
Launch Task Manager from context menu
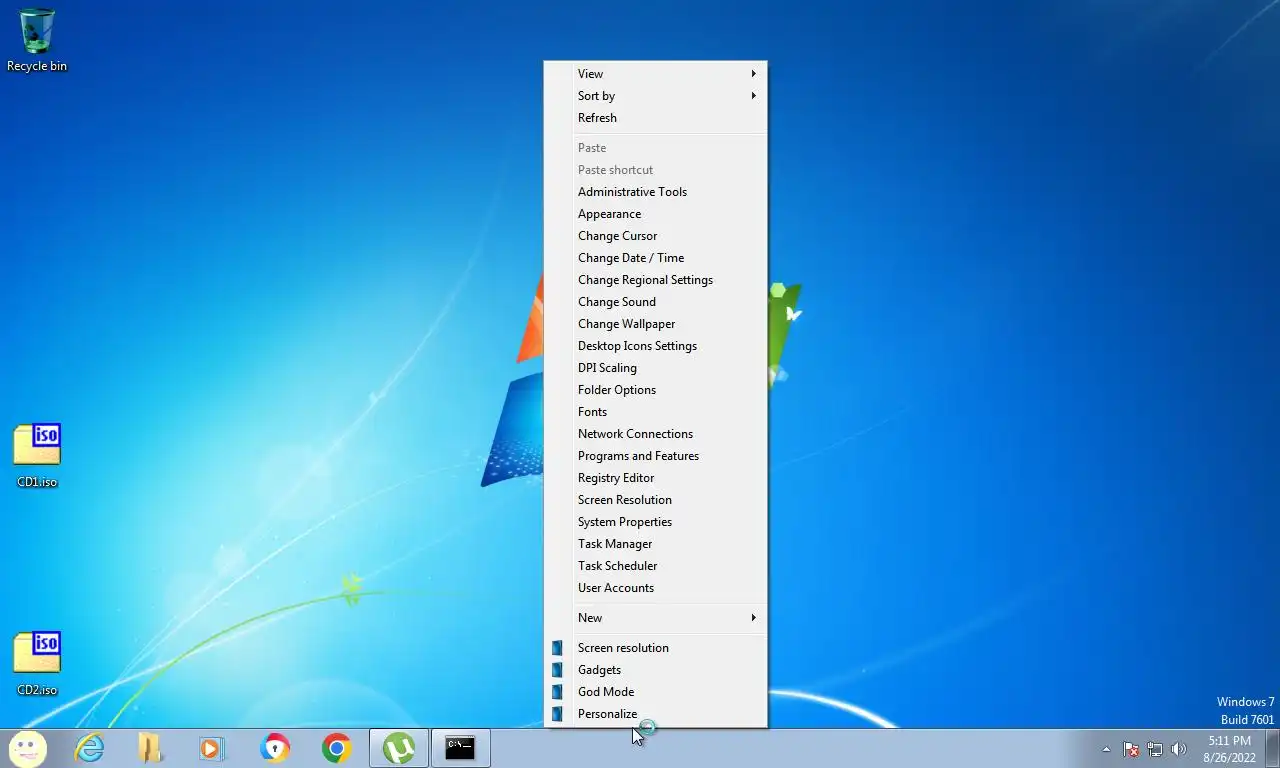click(x=655, y=544)
